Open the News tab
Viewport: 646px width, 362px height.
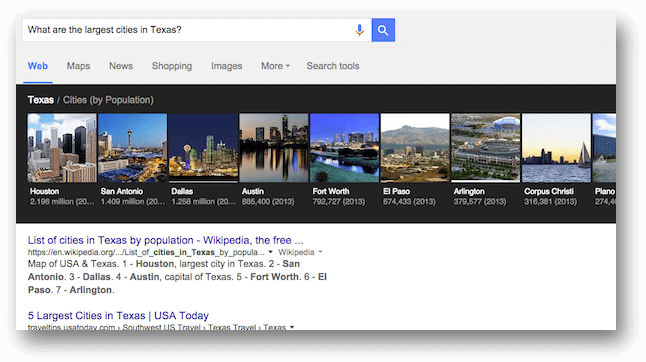[121, 66]
